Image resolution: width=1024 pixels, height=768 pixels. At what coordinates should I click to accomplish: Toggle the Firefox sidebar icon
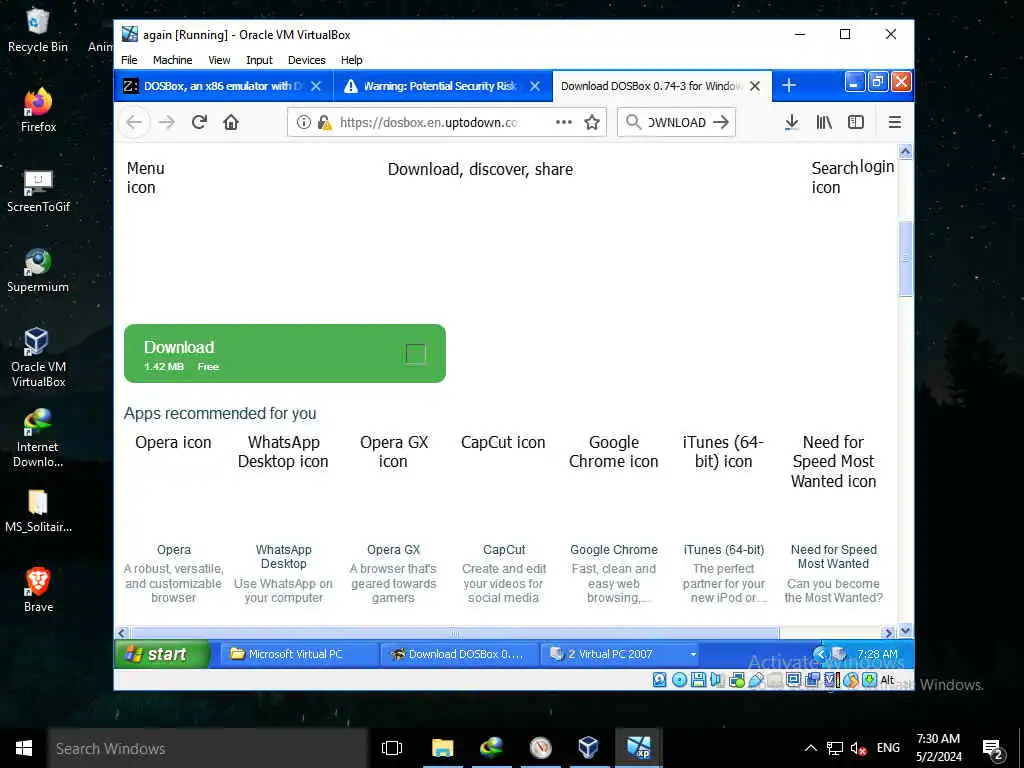pyautogui.click(x=856, y=122)
